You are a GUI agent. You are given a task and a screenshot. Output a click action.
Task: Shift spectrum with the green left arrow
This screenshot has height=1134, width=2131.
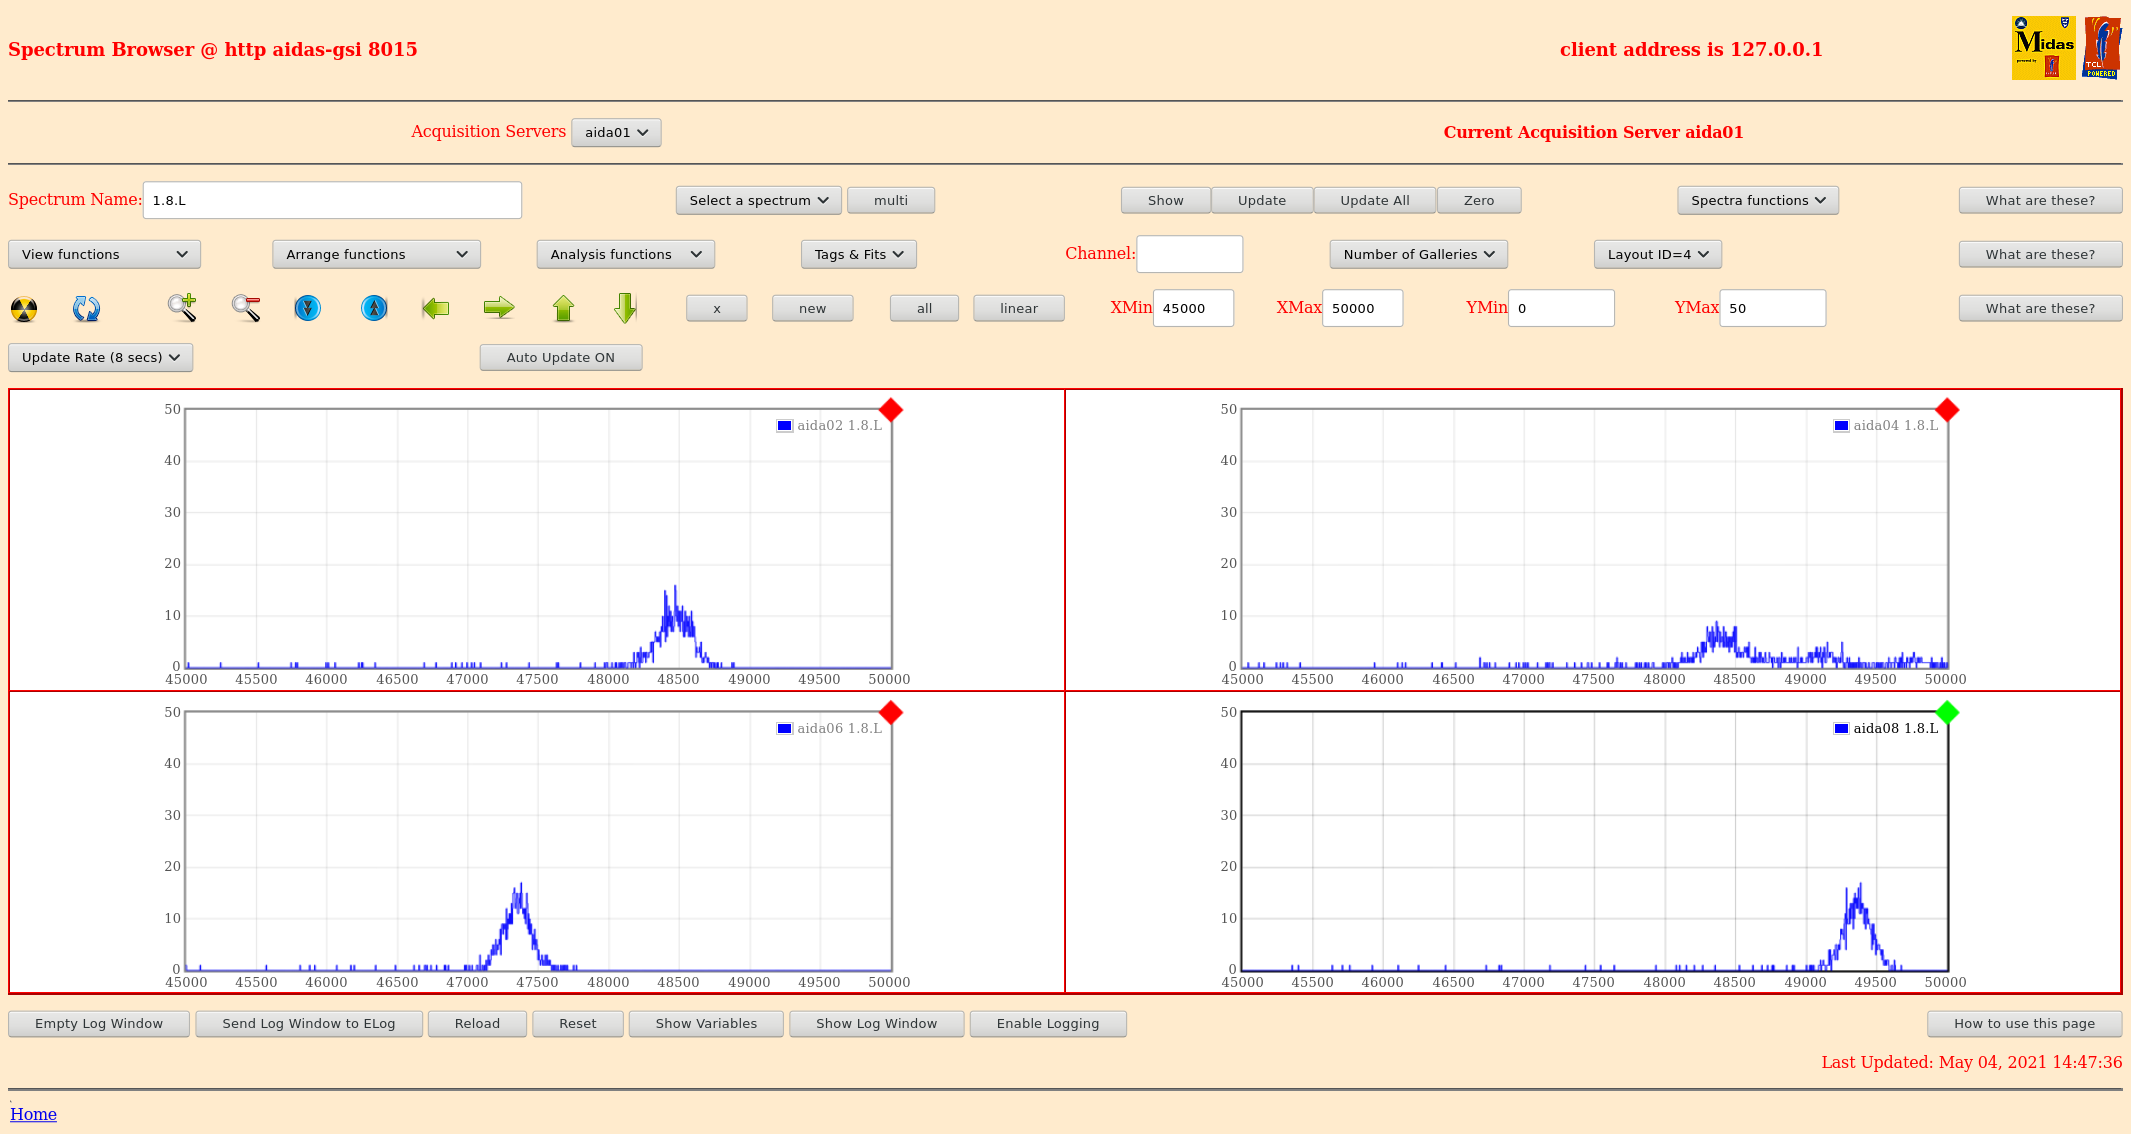coord(436,308)
